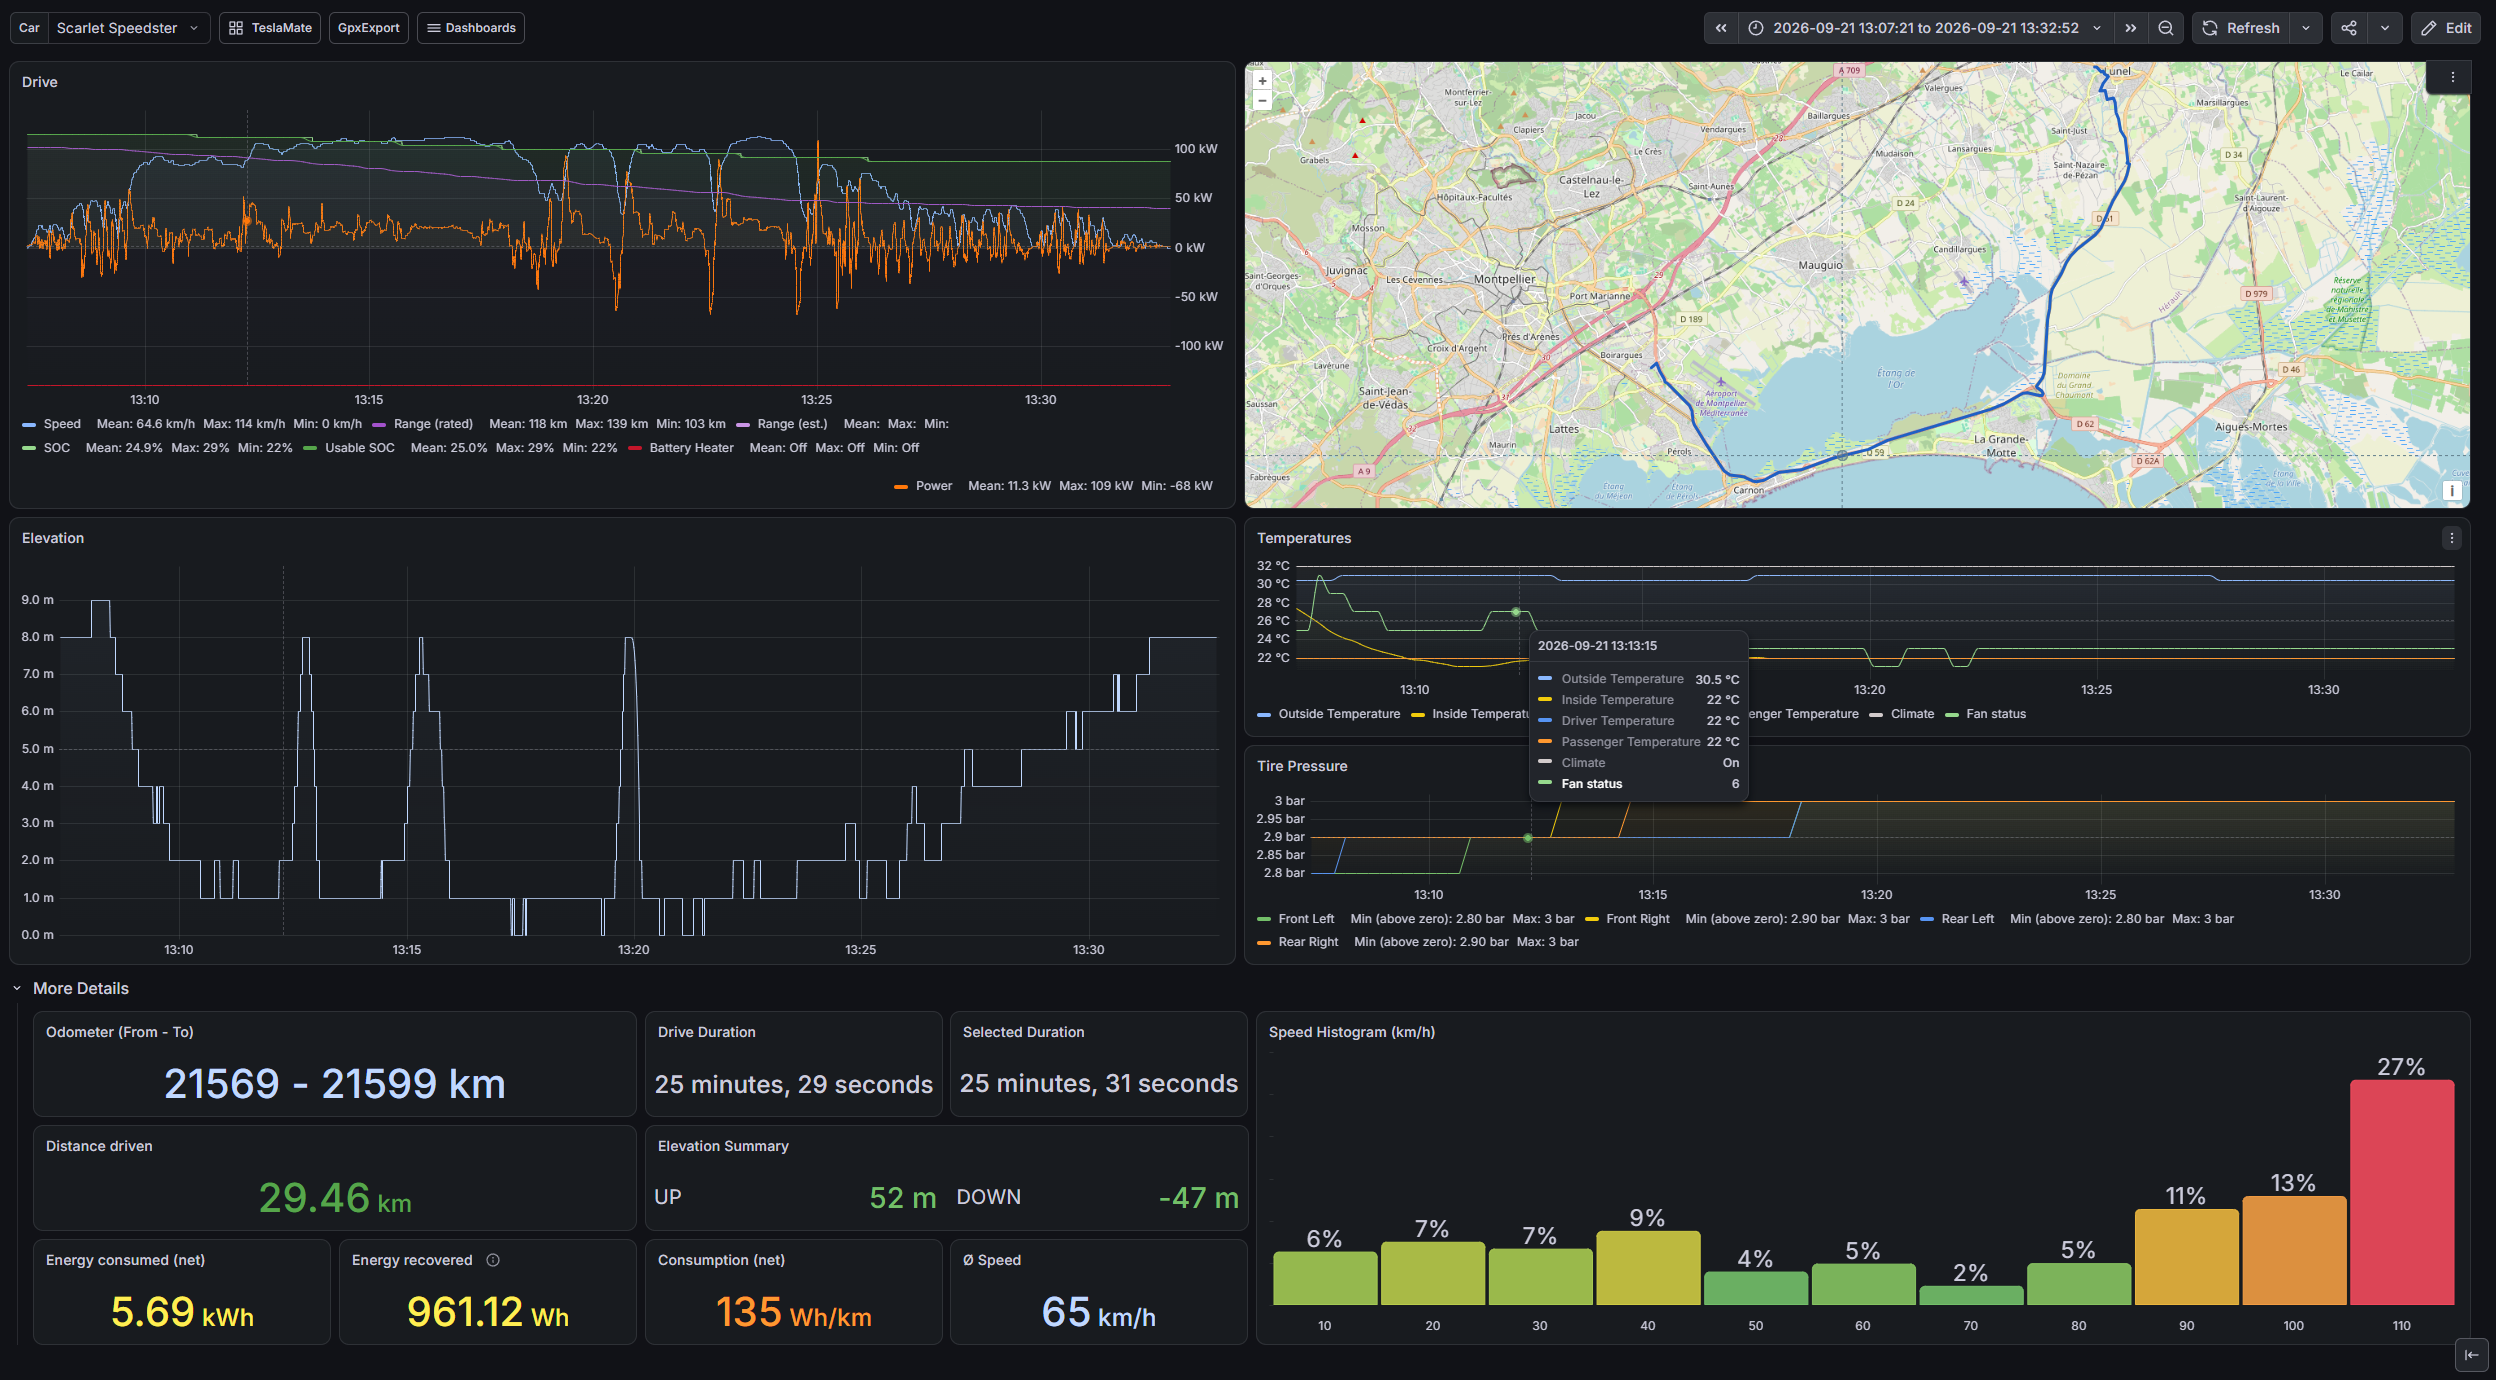Click the Montpellier label on the map
Image resolution: width=2496 pixels, height=1380 pixels.
point(1504,279)
